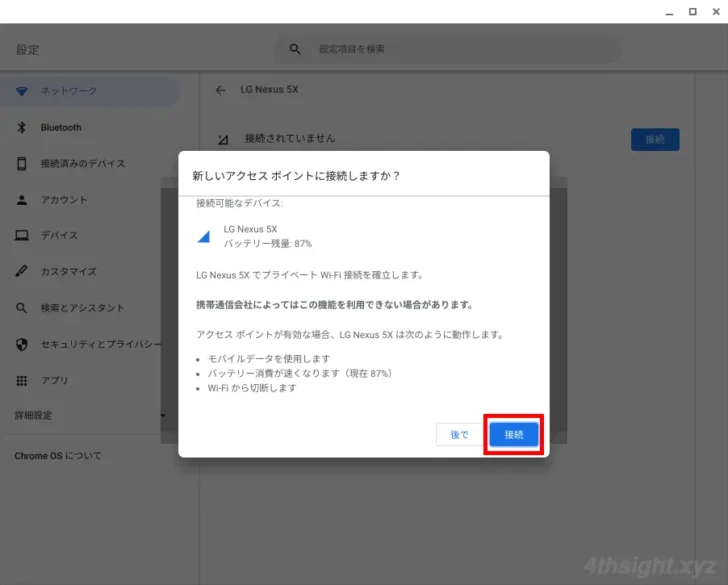Image resolution: width=728 pixels, height=585 pixels.
Task: Click the grid icon for アプリ
Action: [22, 381]
